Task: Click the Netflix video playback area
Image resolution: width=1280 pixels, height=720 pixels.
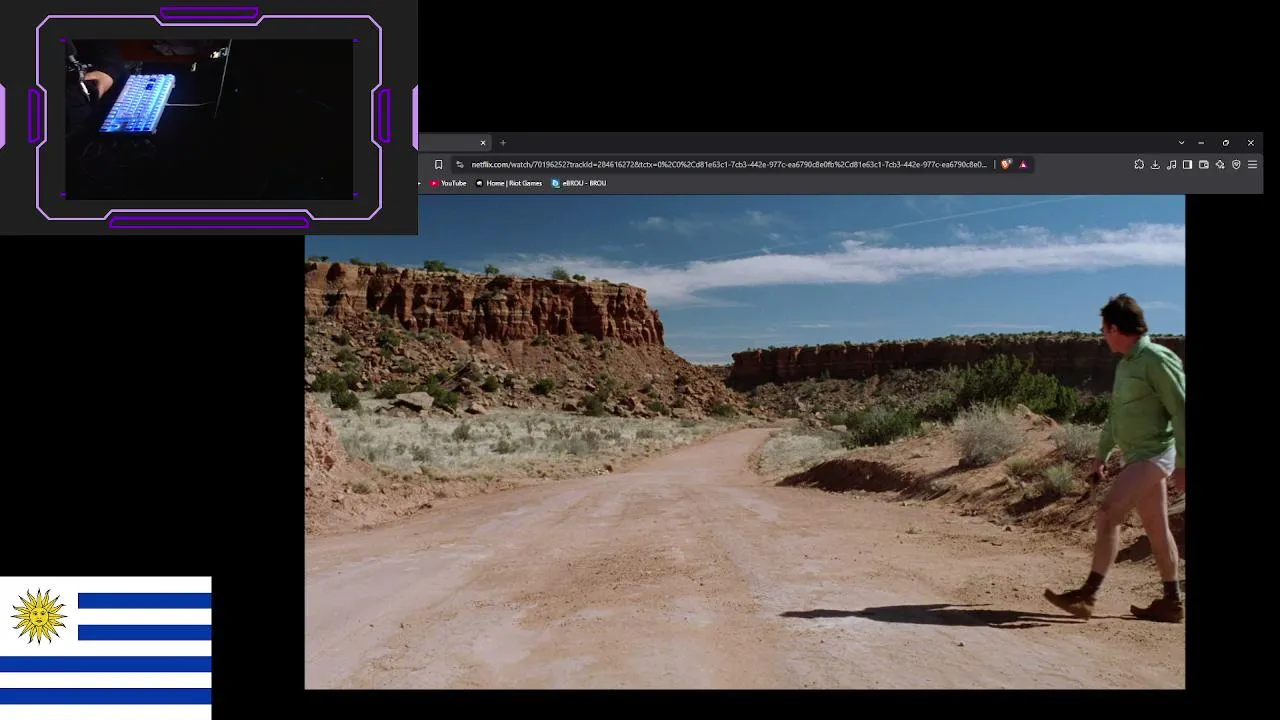Action: click(x=745, y=442)
